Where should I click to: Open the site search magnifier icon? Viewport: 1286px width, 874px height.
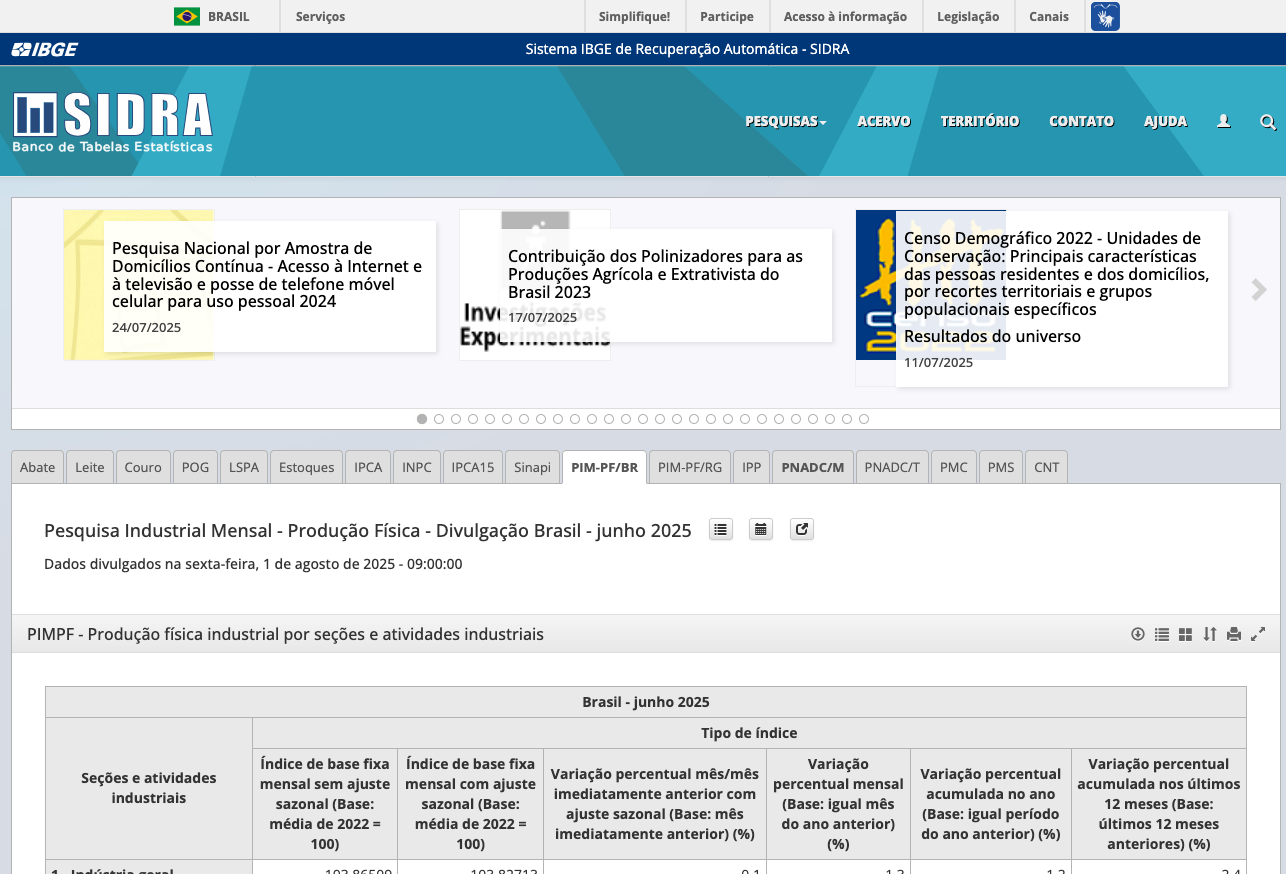click(x=1267, y=122)
